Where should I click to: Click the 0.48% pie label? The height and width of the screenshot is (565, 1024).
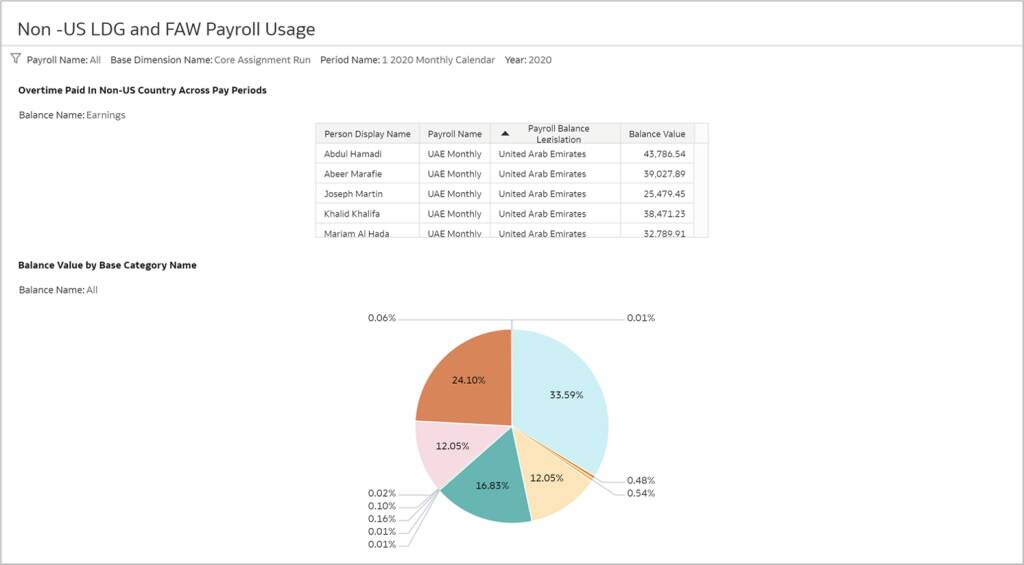(x=641, y=480)
